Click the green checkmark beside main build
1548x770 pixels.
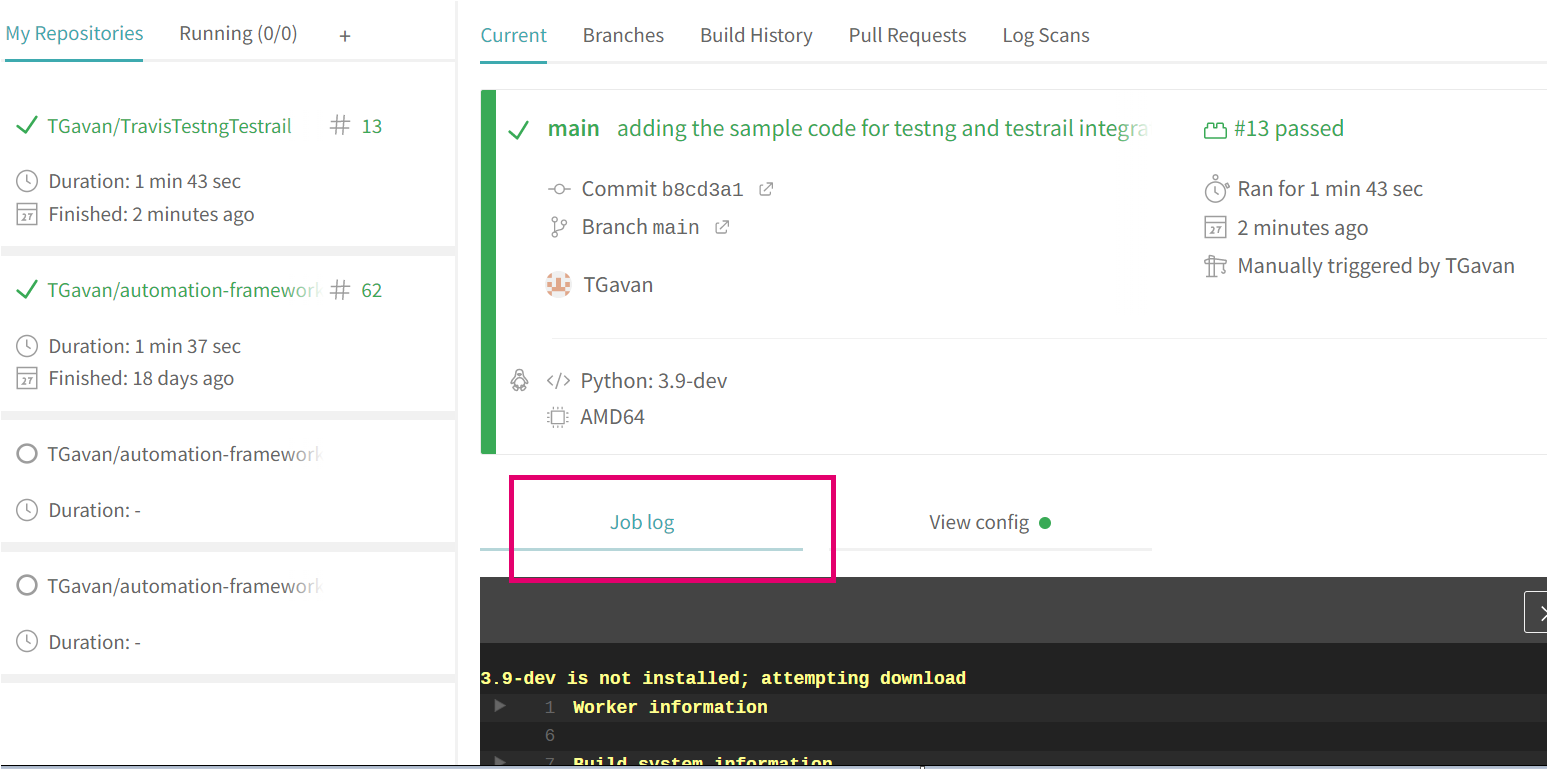tap(518, 130)
